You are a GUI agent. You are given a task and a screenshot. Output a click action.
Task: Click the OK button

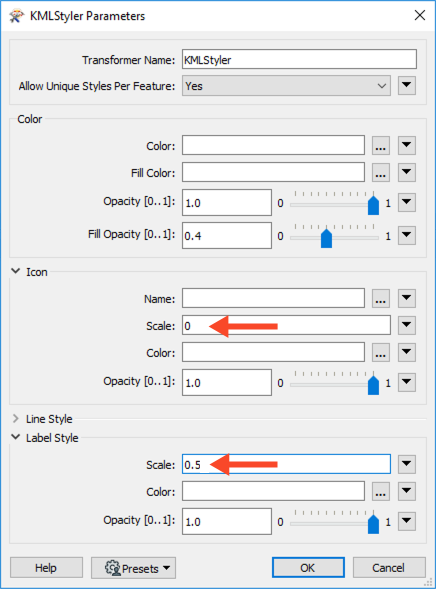pyautogui.click(x=308, y=568)
